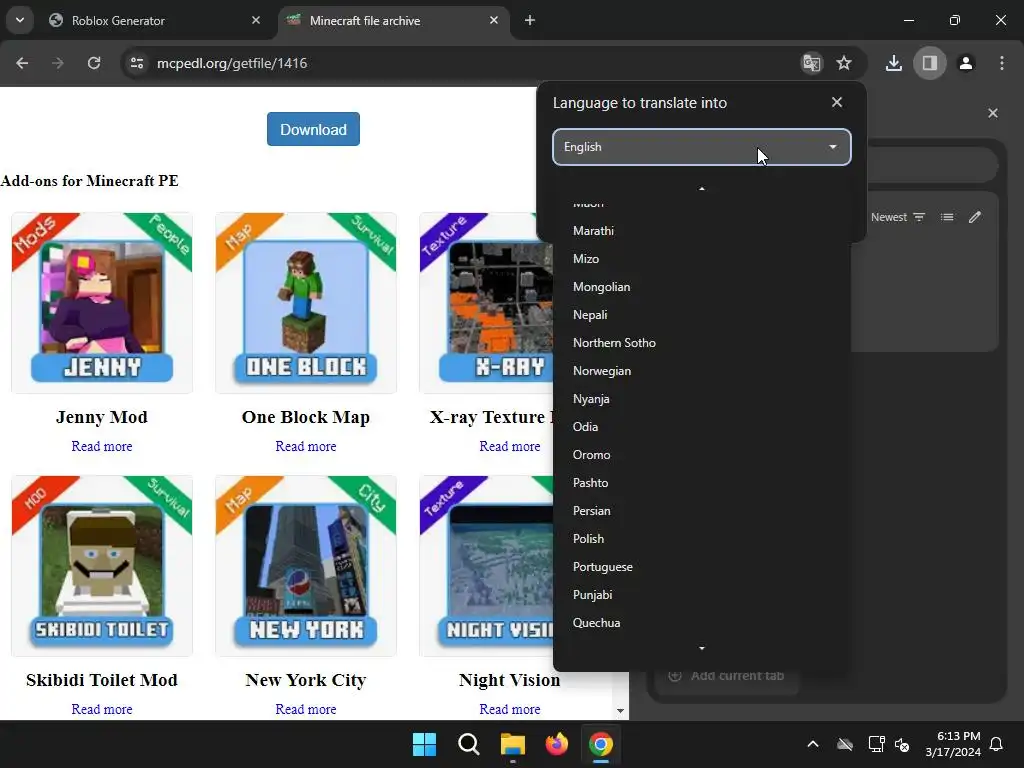Image resolution: width=1024 pixels, height=768 pixels.
Task: Pick Polish in the dropdown list
Action: click(701, 539)
